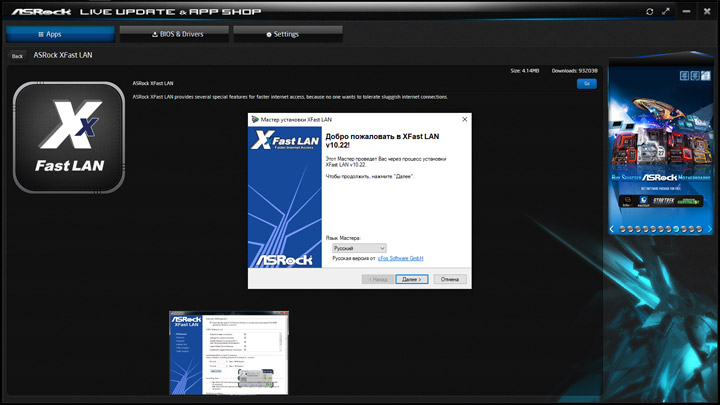Viewport: 720px width, 405px height.
Task: Open the Apps tab
Action: point(60,34)
